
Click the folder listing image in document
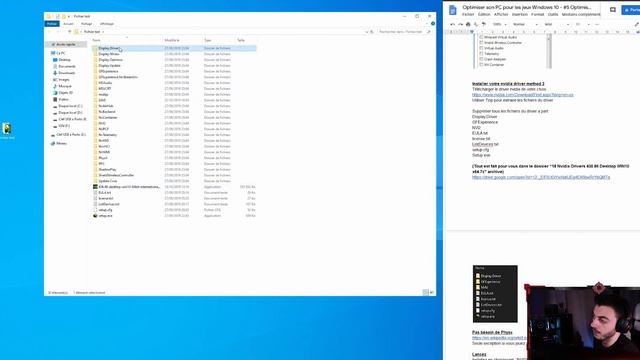495,293
